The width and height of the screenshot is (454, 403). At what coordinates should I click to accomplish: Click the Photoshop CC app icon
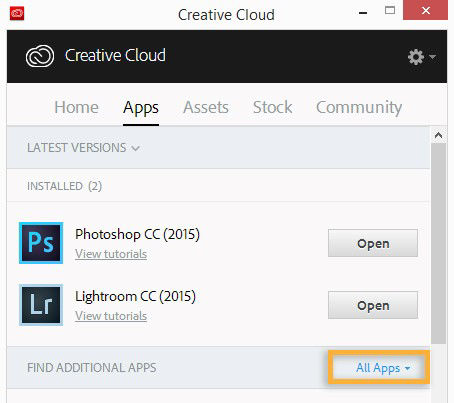41,243
